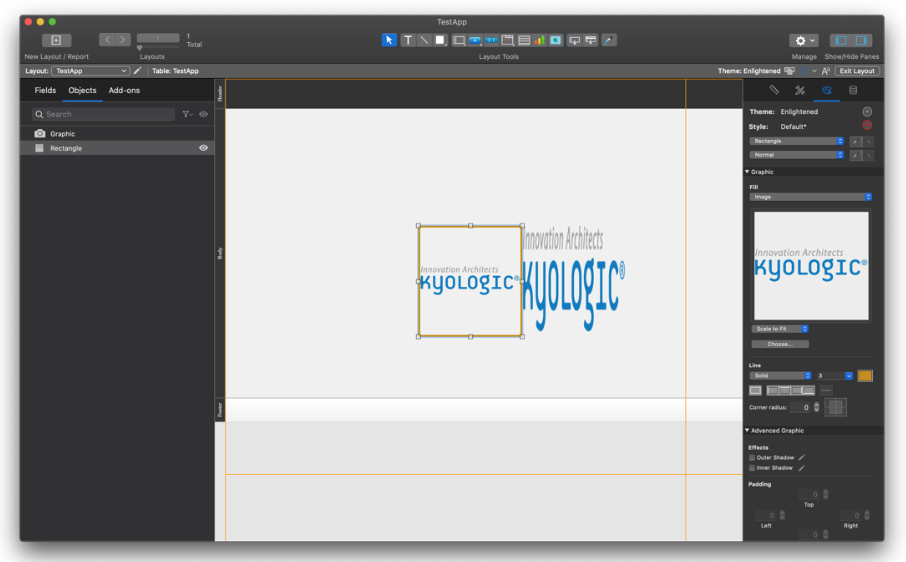Open the line width dropdown
906x562 pixels.
pyautogui.click(x=848, y=375)
